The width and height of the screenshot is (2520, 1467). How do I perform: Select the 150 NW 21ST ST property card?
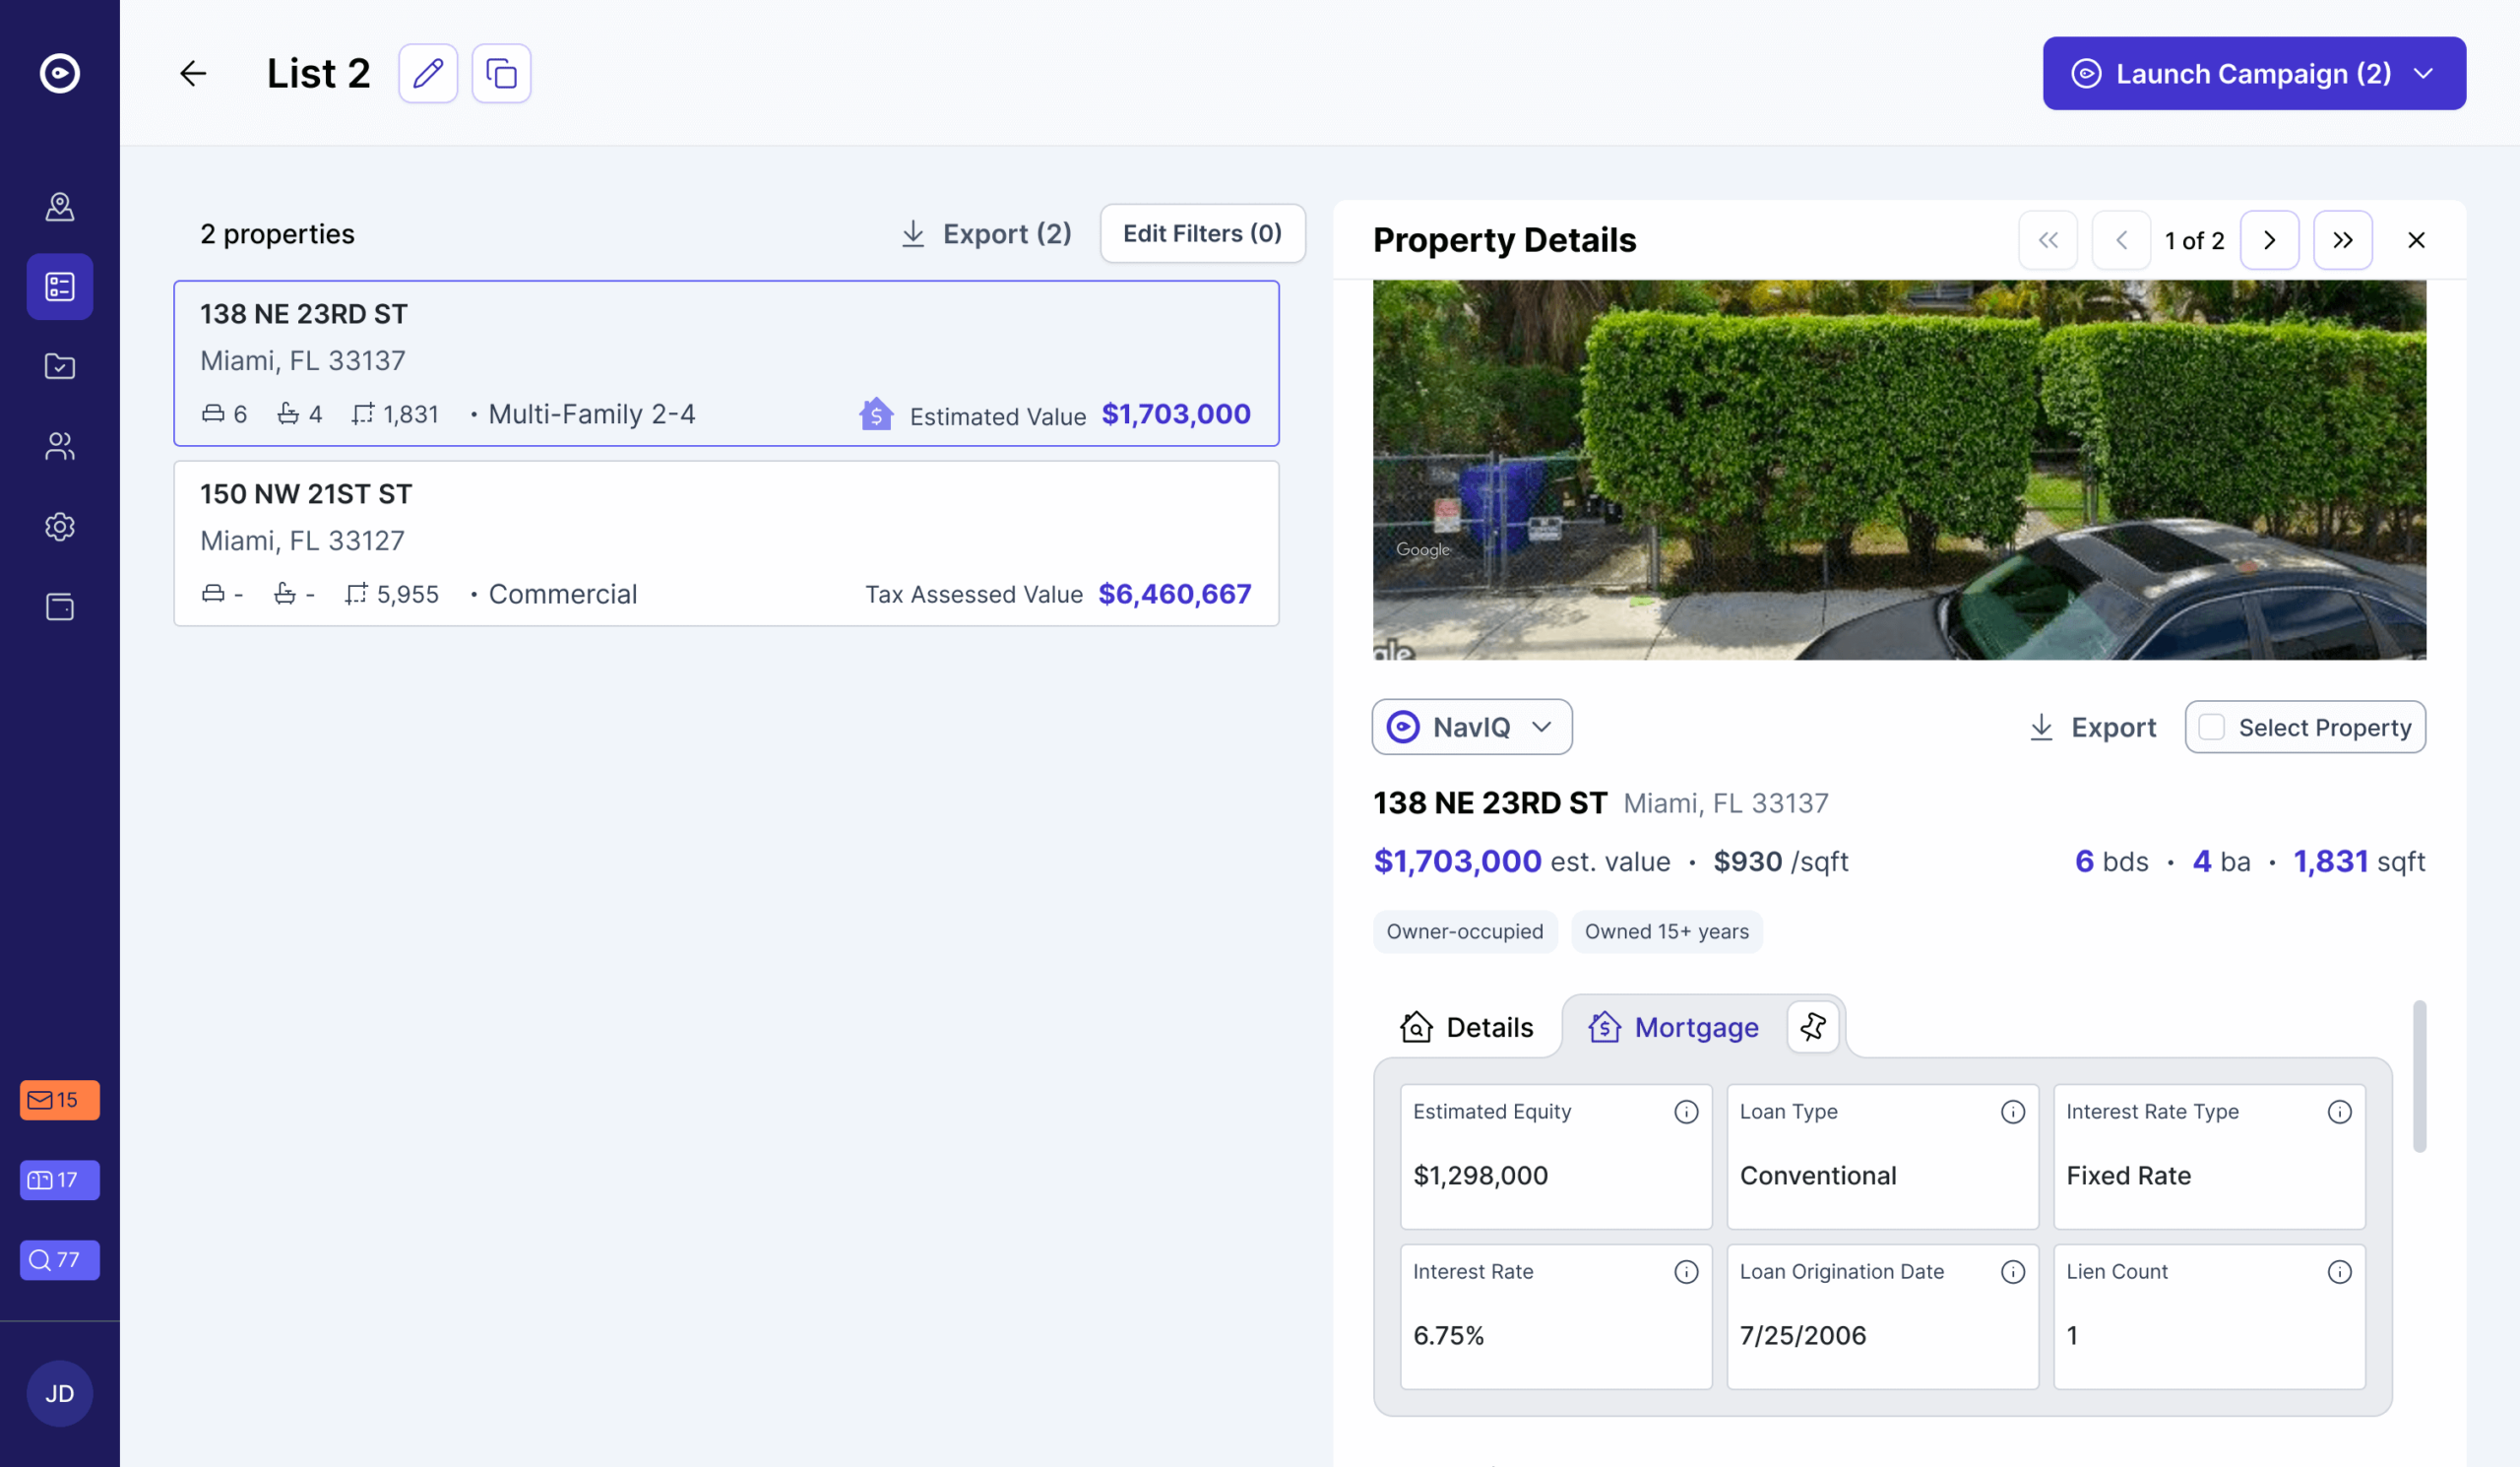click(726, 543)
